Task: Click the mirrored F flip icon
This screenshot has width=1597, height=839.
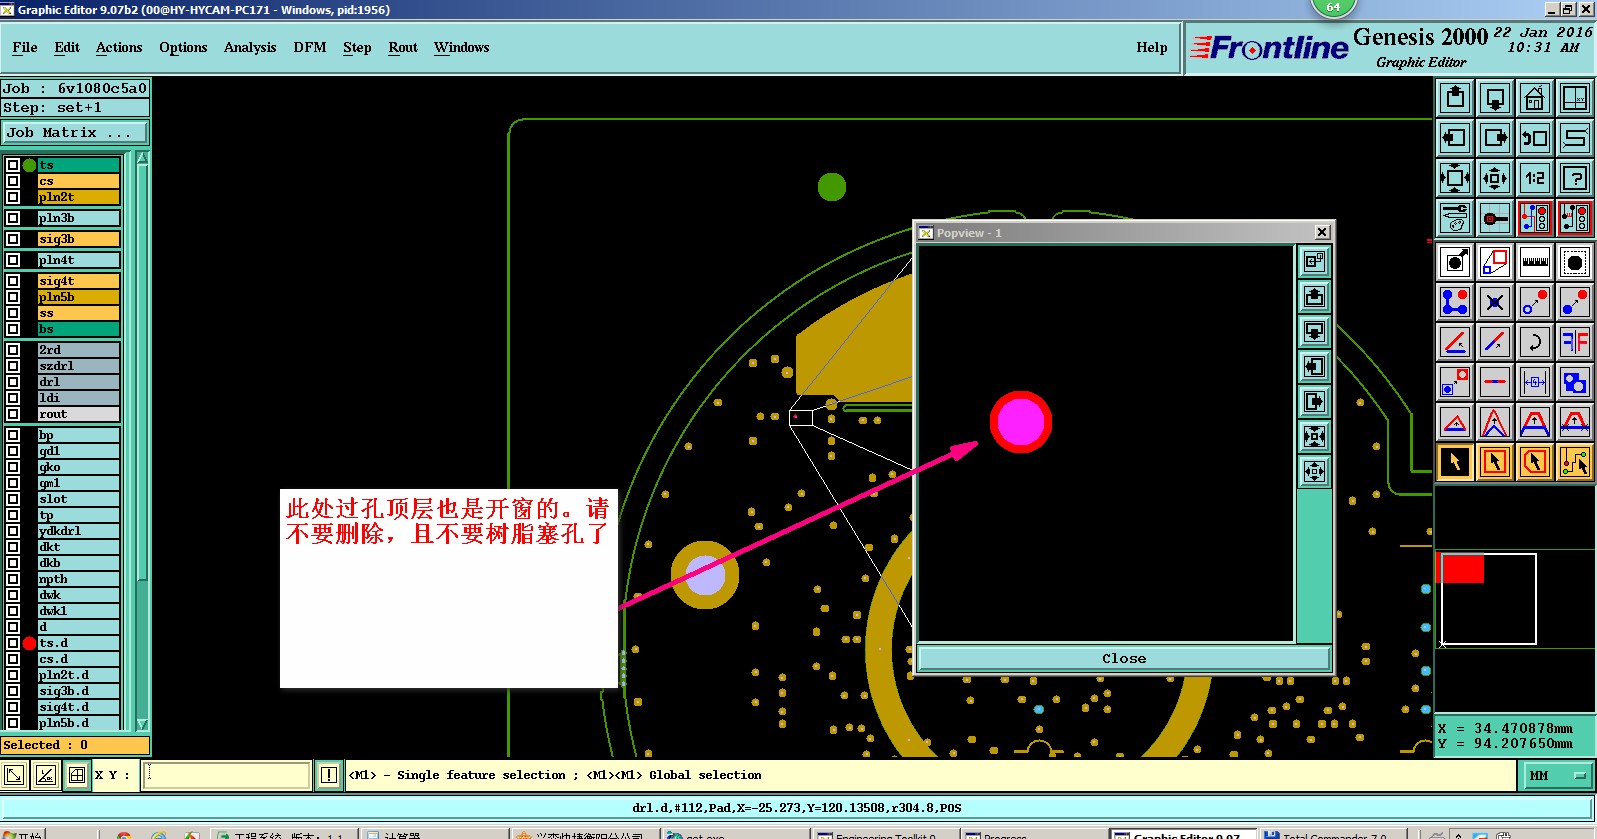Action: pyautogui.click(x=1575, y=342)
